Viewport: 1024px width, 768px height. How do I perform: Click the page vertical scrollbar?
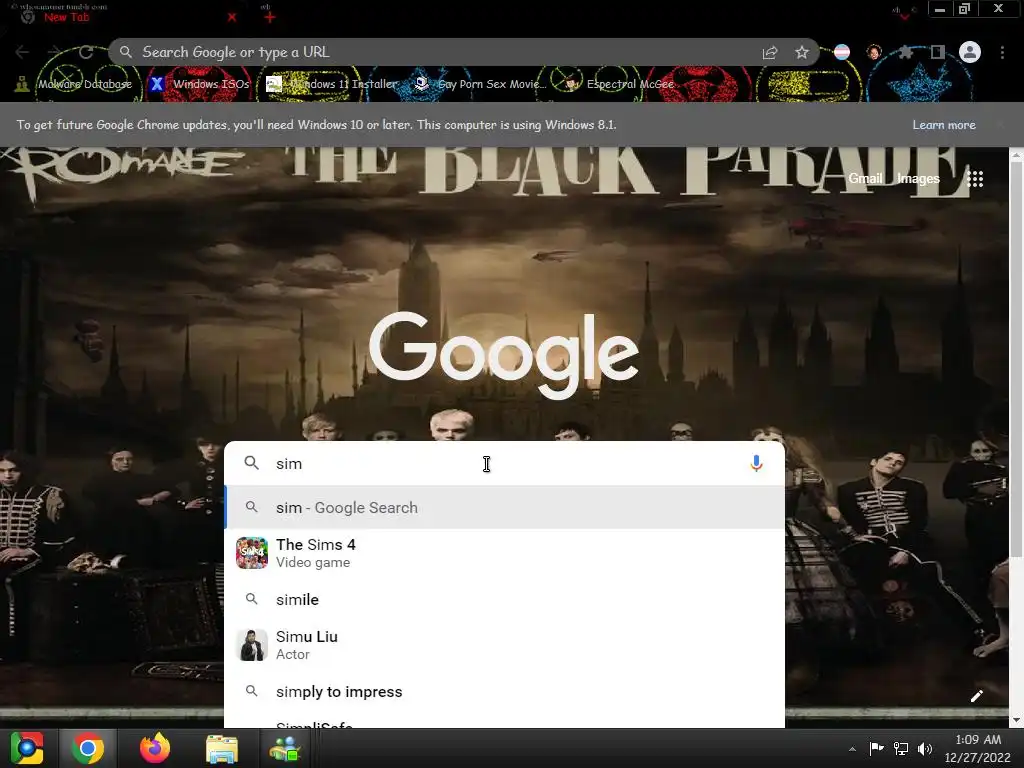[1016, 359]
